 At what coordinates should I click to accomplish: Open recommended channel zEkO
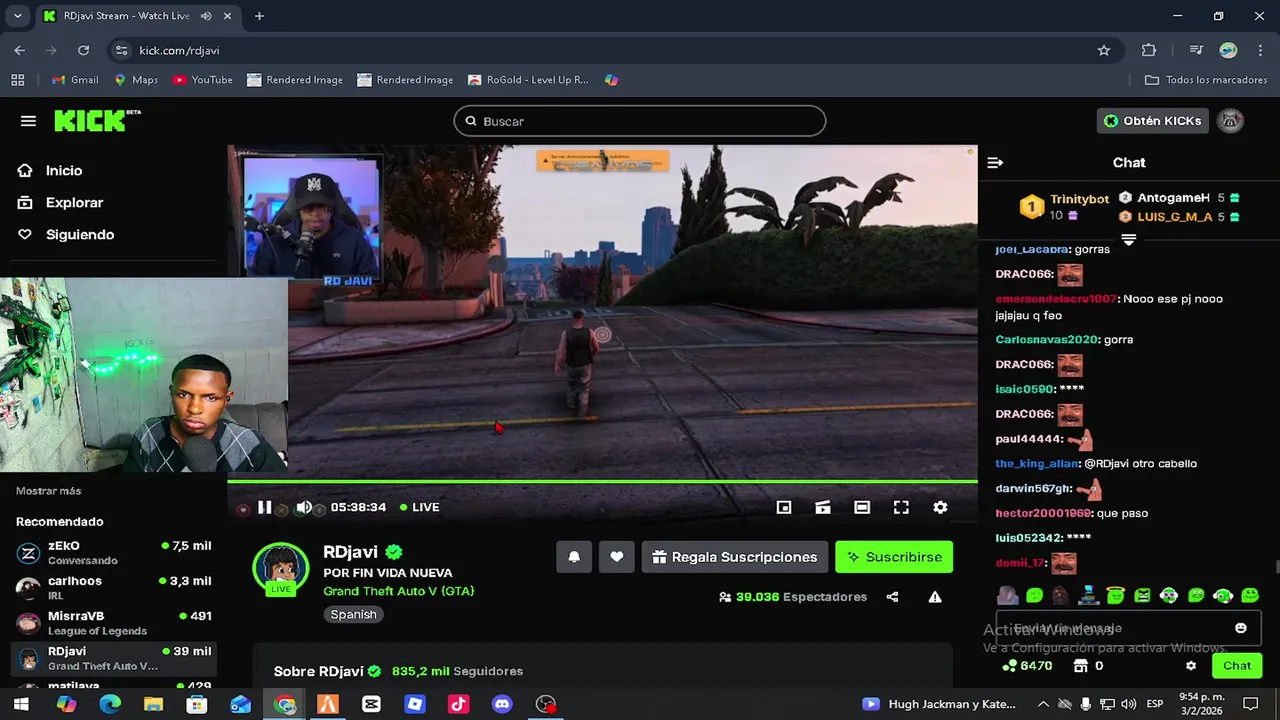point(113,553)
